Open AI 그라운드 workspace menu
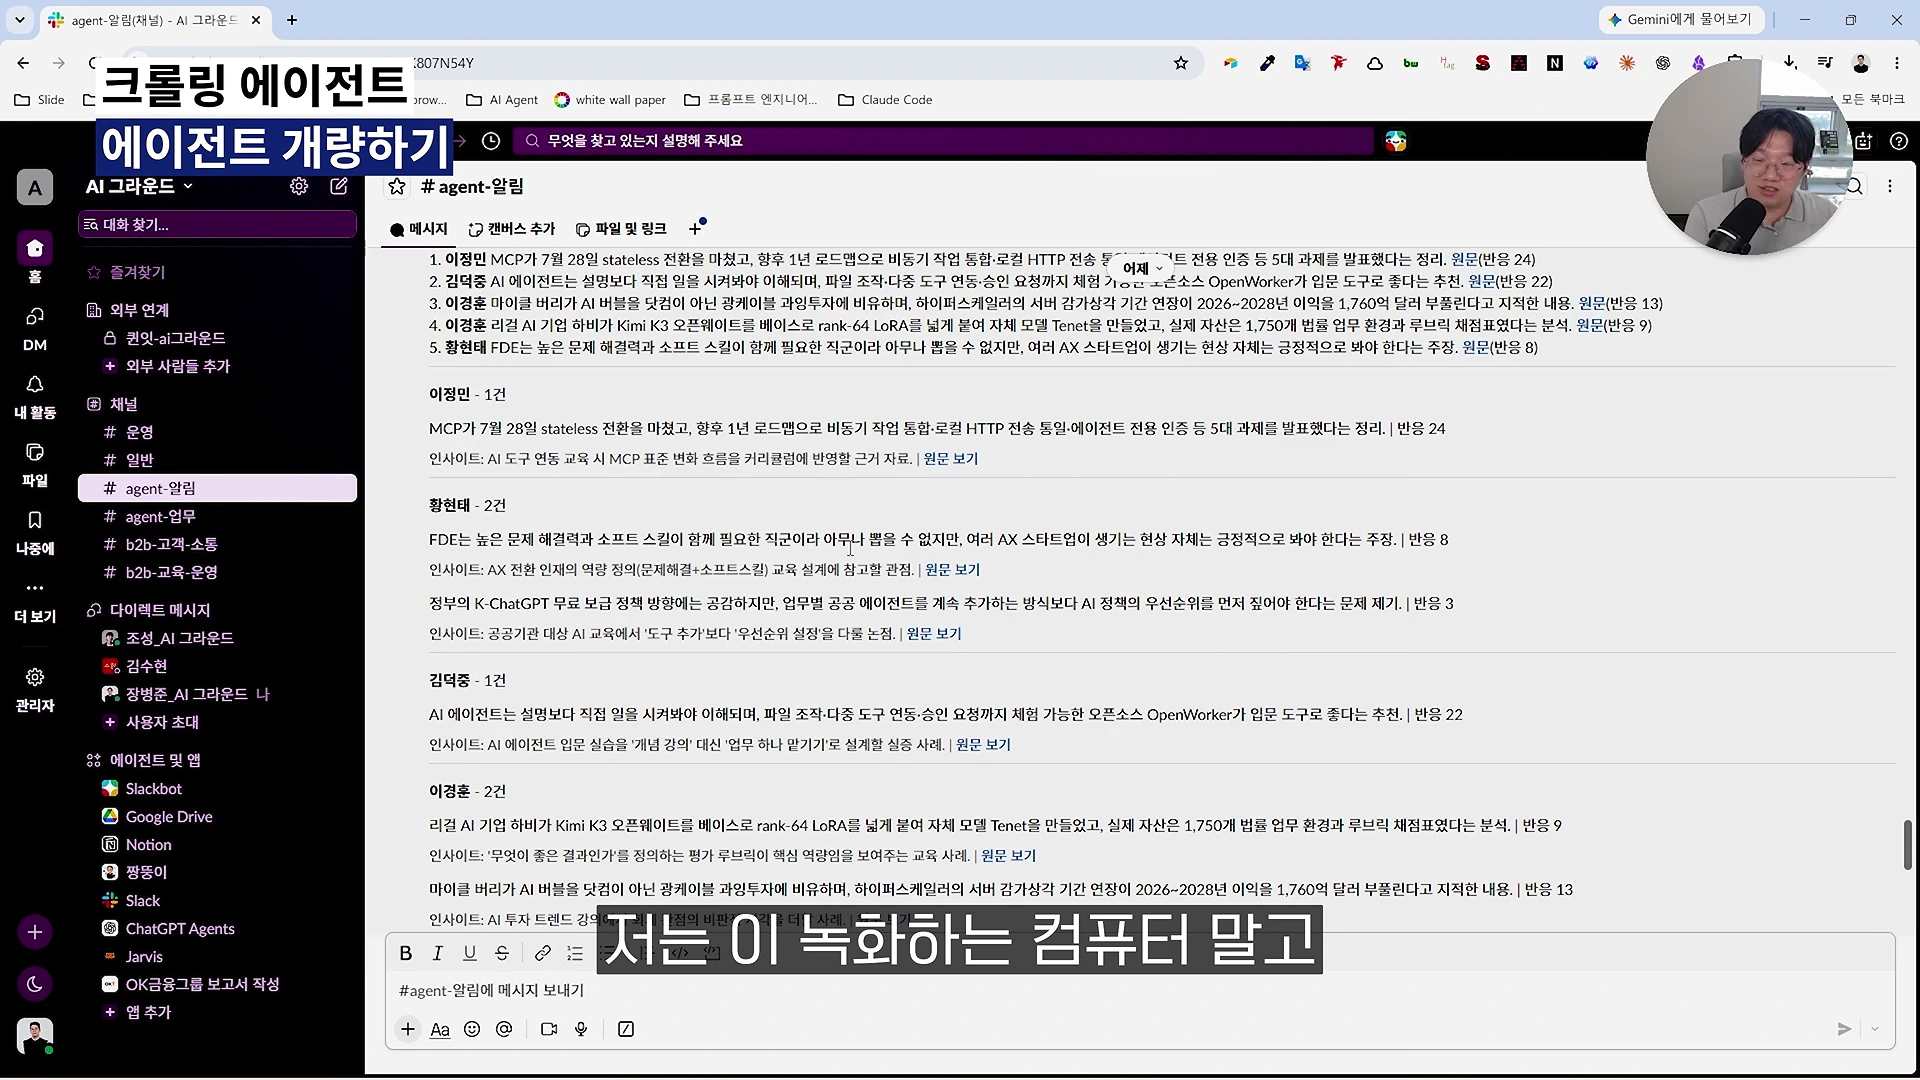1920x1080 pixels. [139, 186]
